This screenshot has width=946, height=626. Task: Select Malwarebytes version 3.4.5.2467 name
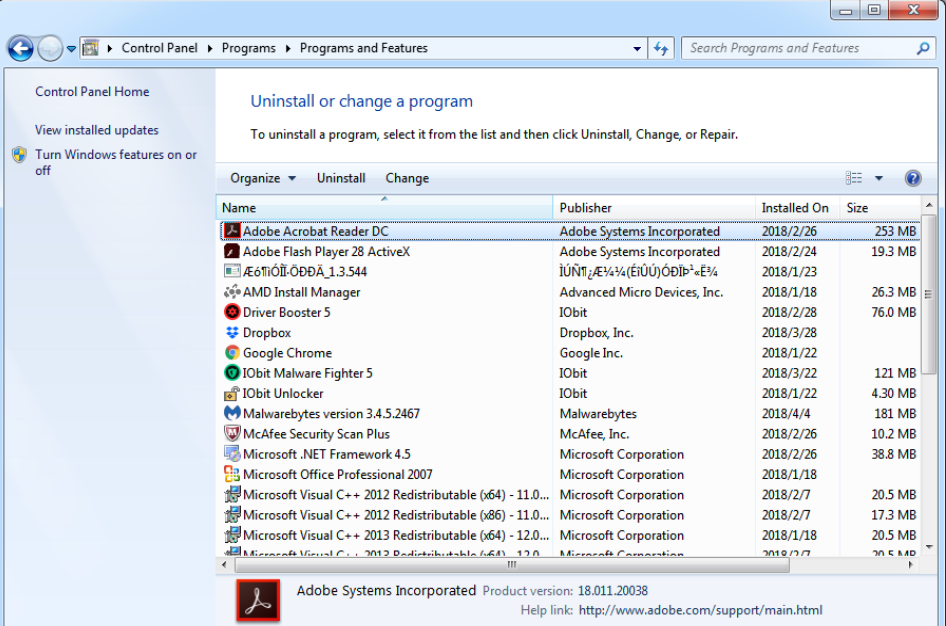(331, 414)
